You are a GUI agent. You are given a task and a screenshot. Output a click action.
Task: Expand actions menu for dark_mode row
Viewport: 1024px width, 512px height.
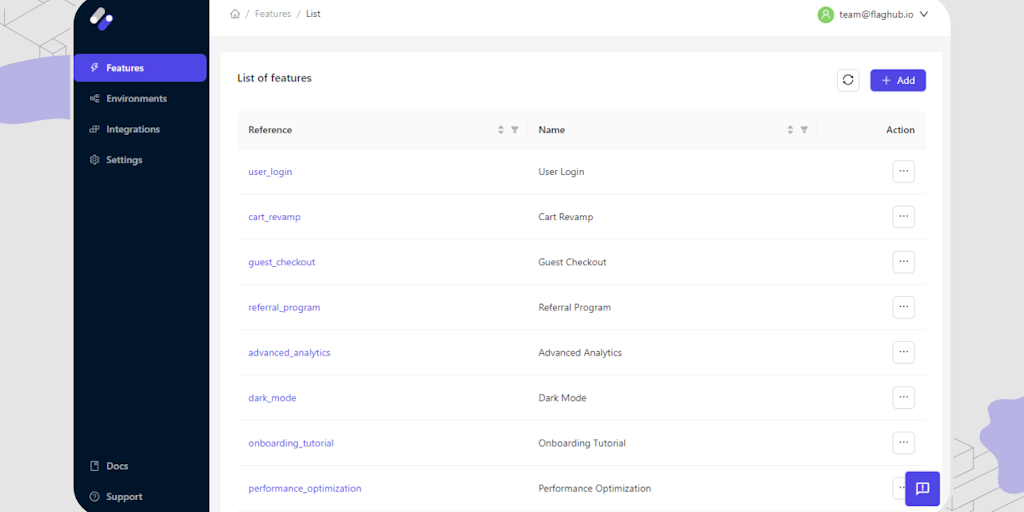coord(903,397)
